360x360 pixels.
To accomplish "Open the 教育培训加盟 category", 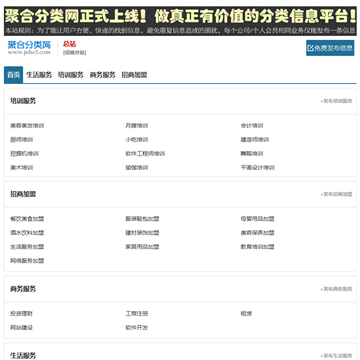I will 258,247.
